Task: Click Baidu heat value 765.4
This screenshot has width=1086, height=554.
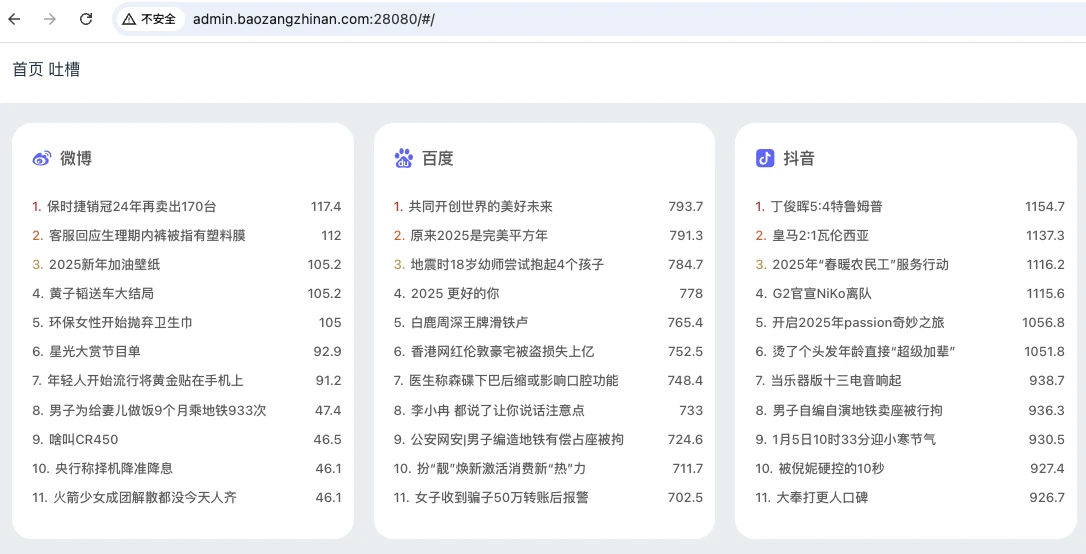Action: tap(685, 323)
